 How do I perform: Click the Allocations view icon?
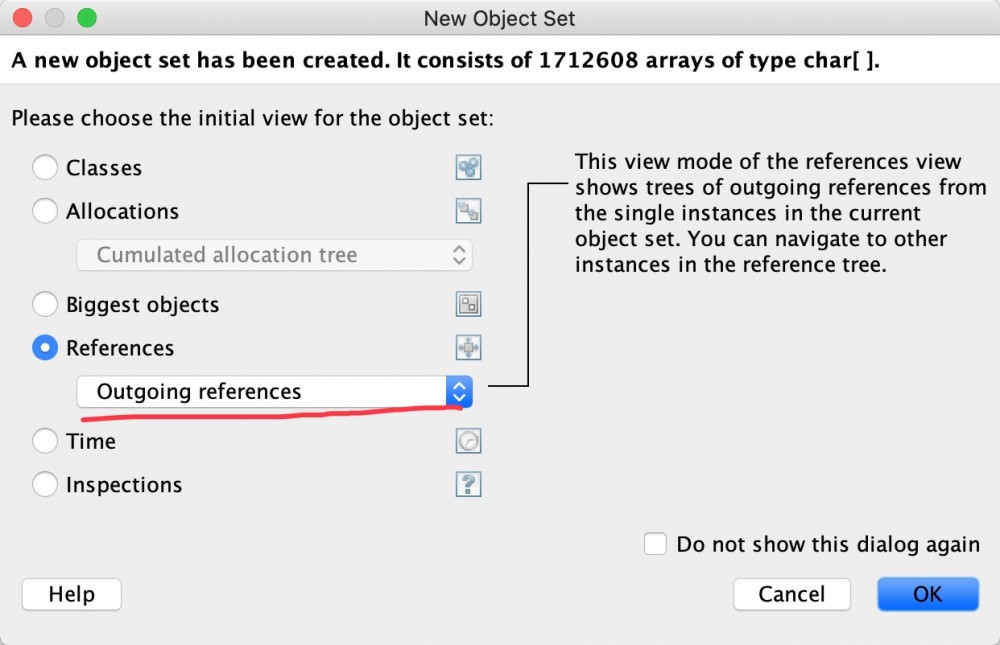coord(468,211)
